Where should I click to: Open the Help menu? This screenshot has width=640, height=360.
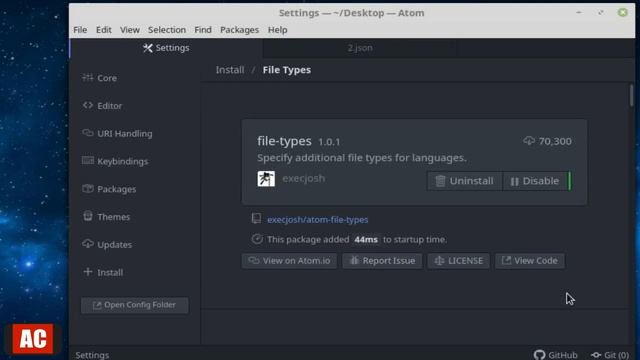[x=278, y=30]
